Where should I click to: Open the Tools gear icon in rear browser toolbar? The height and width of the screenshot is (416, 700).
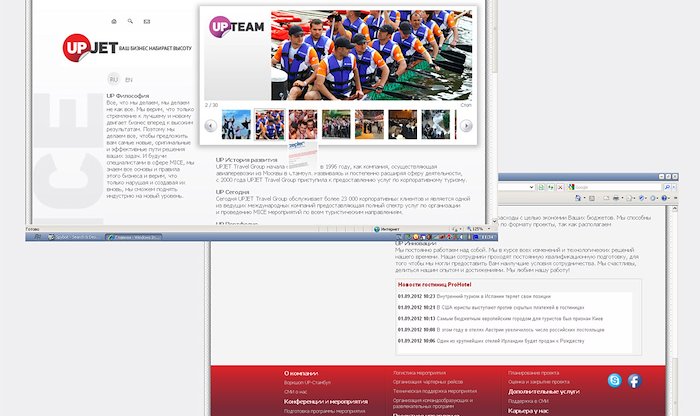pyautogui.click(x=653, y=198)
